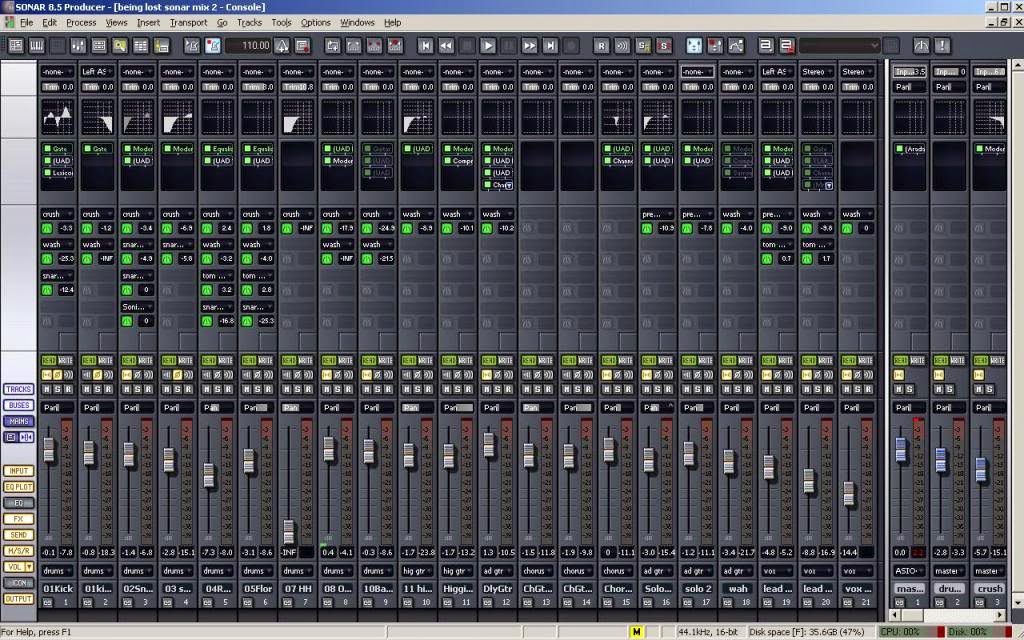Image resolution: width=1024 pixels, height=640 pixels.
Task: Click the TRACKS show/hide button
Action: click(18, 389)
